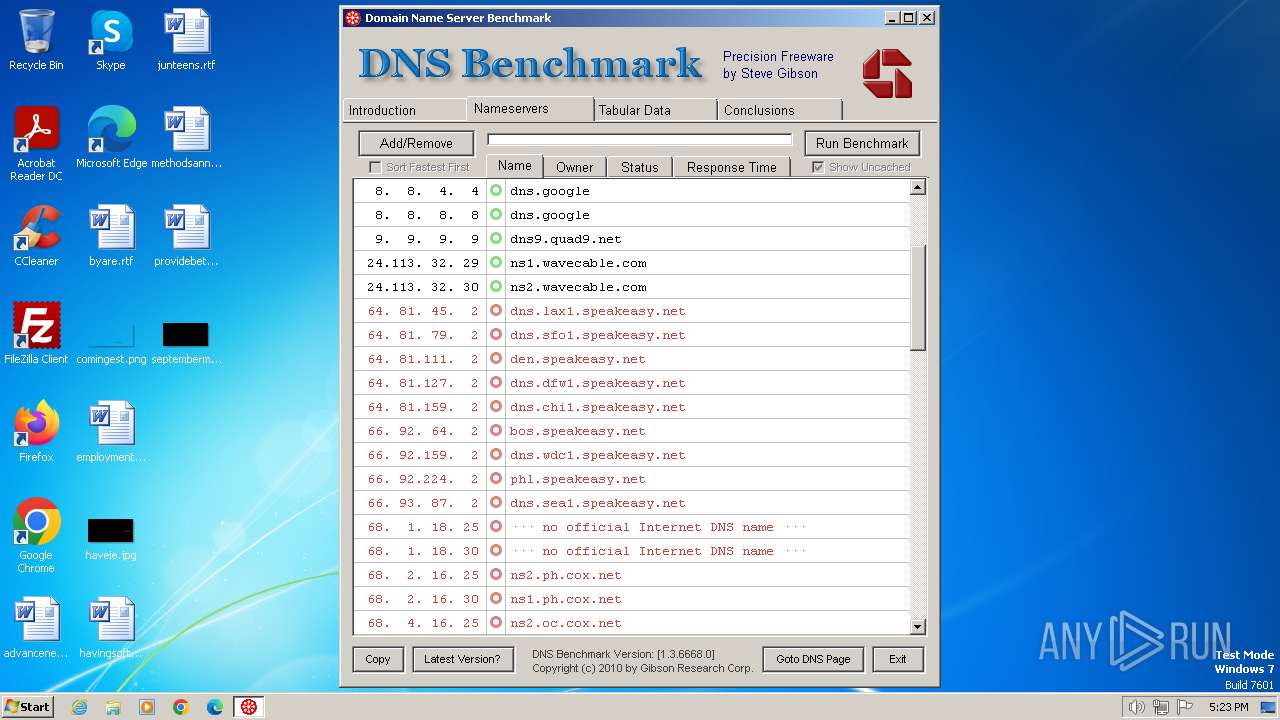1280x720 pixels.
Task: Click Add/Remove button
Action: [416, 143]
